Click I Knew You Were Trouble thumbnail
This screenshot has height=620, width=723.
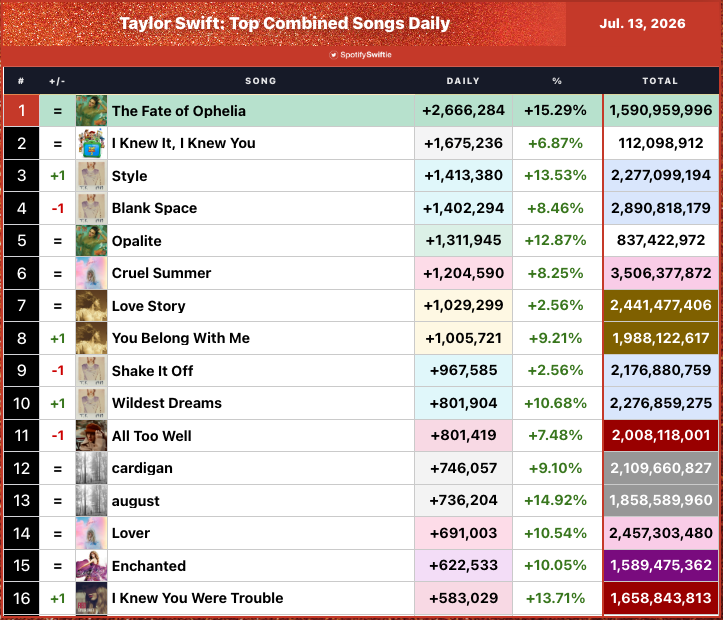[x=91, y=598]
